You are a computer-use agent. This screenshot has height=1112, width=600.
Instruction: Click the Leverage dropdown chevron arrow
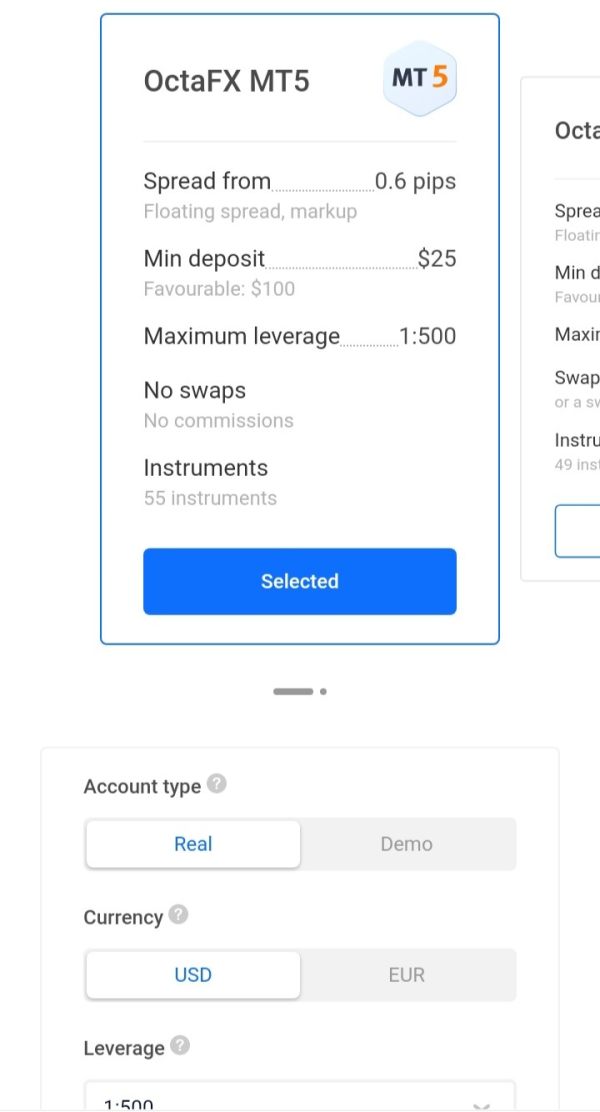click(x=481, y=1104)
